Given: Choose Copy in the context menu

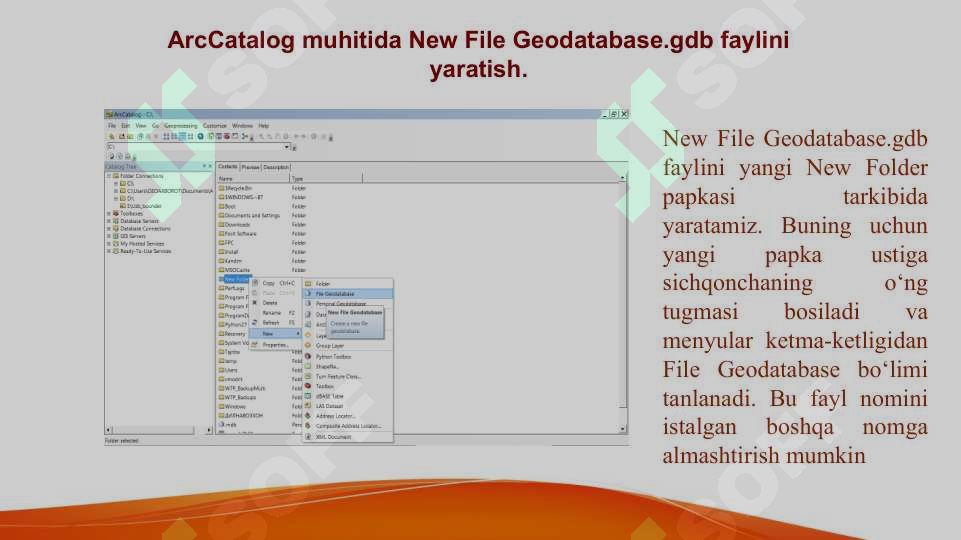Looking at the screenshot, I should (276, 283).
